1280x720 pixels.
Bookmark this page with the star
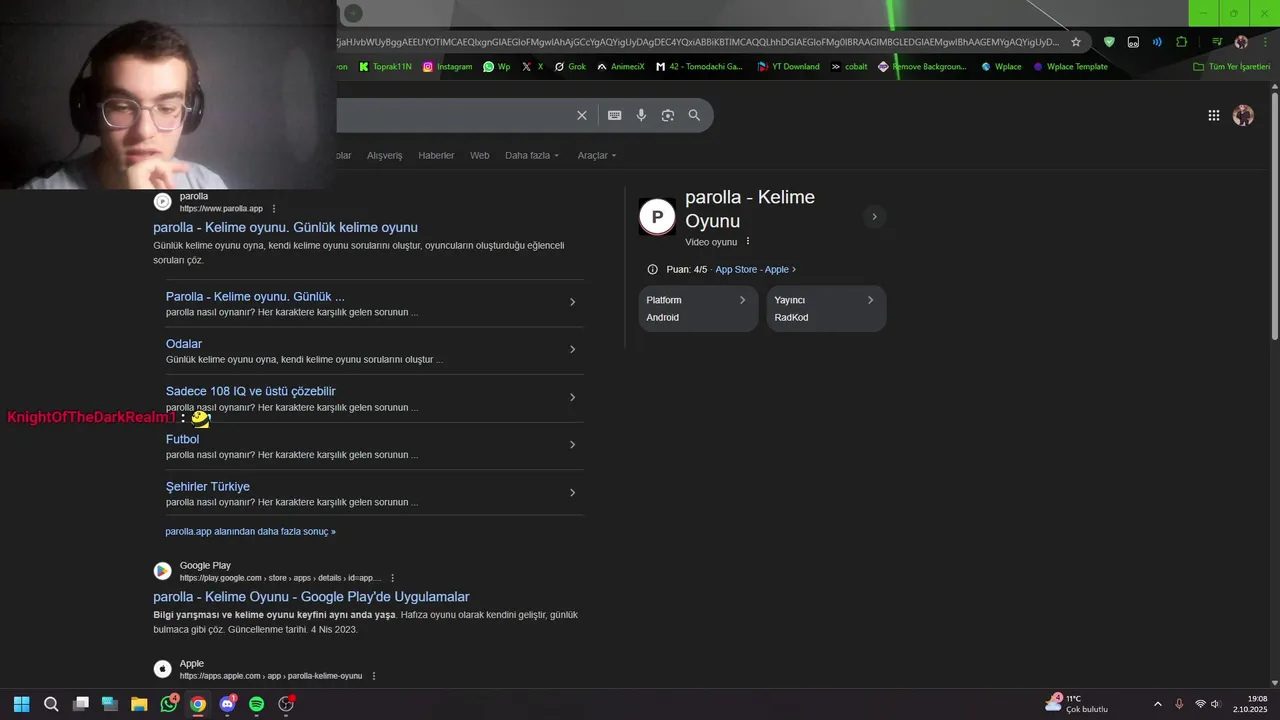[x=1076, y=42]
